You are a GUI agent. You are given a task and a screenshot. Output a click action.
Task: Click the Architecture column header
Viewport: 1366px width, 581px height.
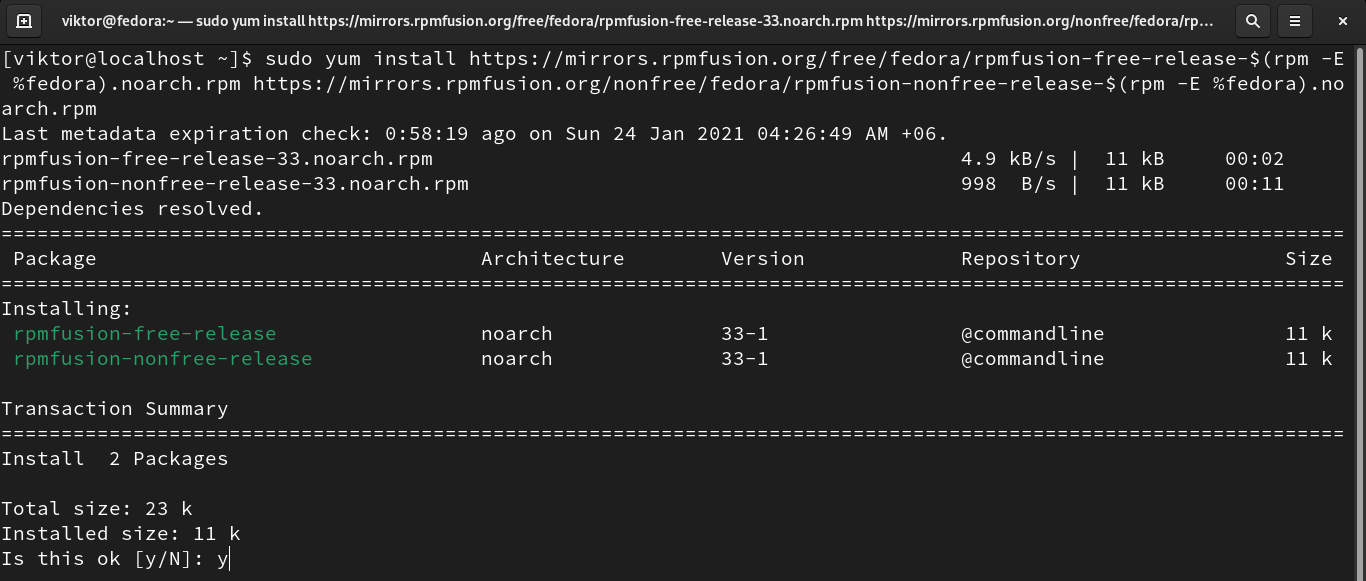pyautogui.click(x=552, y=259)
